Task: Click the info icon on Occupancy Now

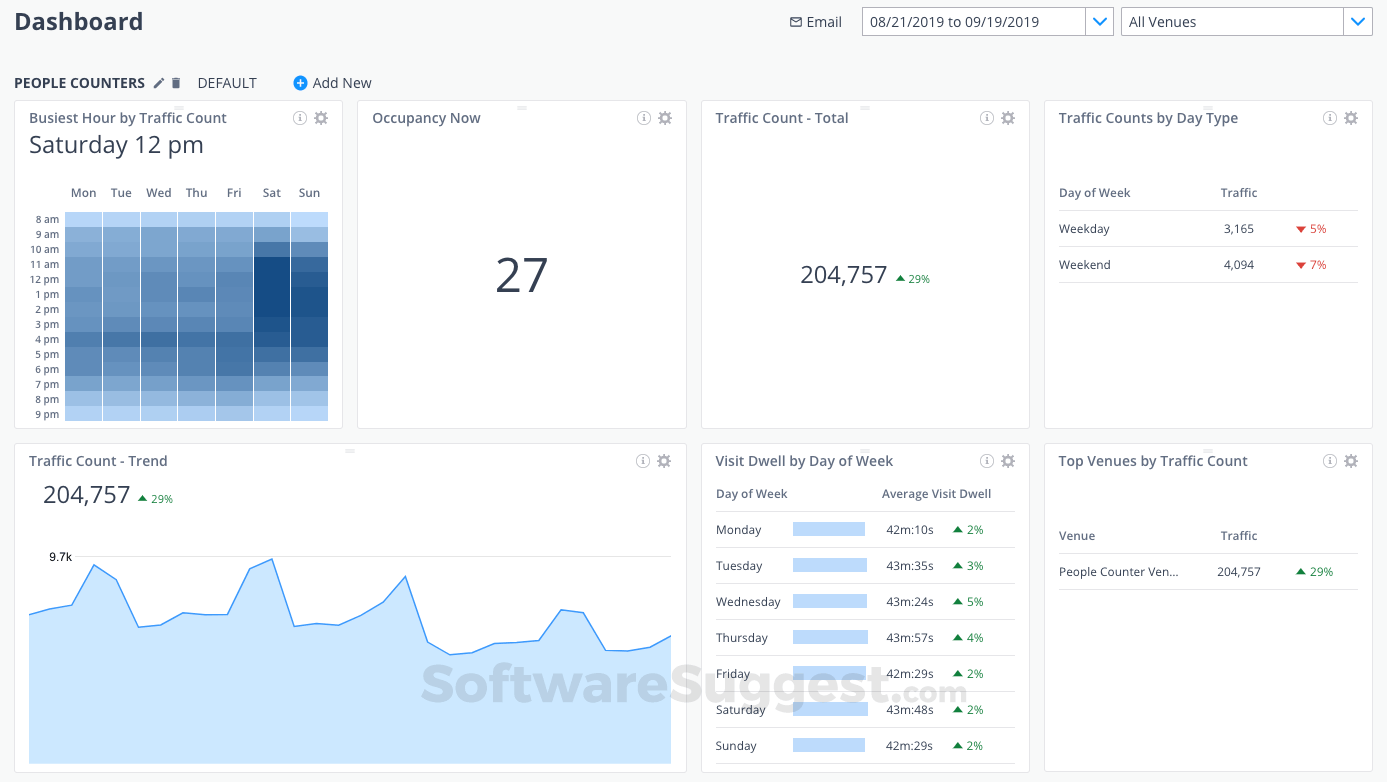Action: (643, 117)
